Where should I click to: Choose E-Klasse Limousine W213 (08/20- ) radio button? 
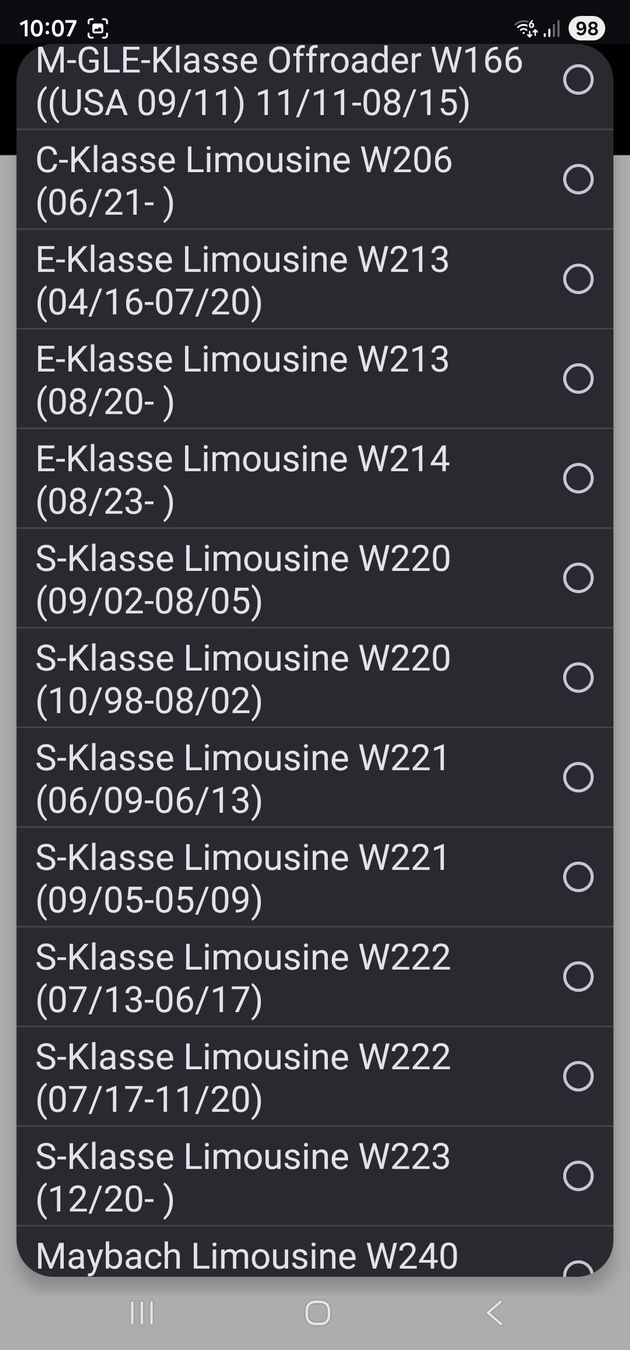click(578, 378)
